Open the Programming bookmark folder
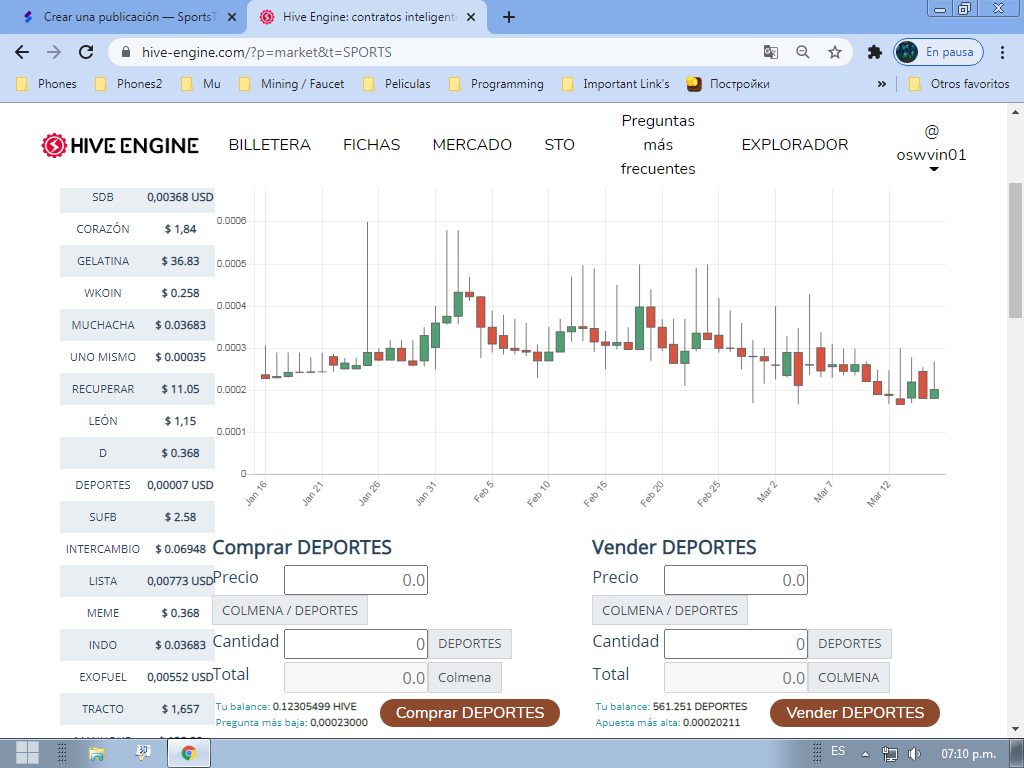Image resolution: width=1024 pixels, height=768 pixels. (497, 84)
